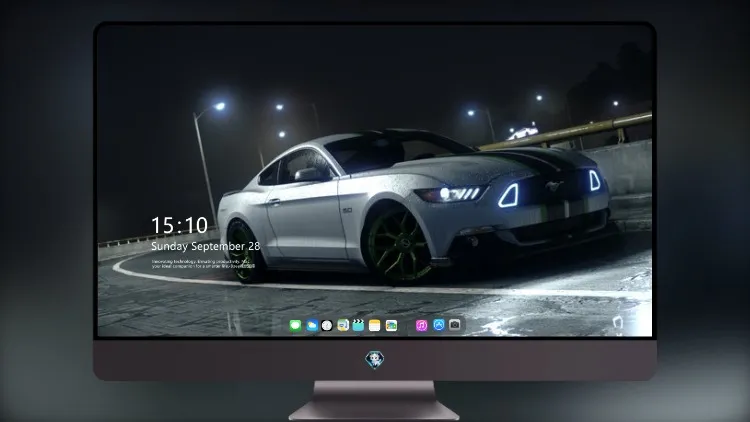Image resolution: width=750 pixels, height=422 pixels.
Task: Click the Sunday September 28 date text
Action: tap(206, 246)
